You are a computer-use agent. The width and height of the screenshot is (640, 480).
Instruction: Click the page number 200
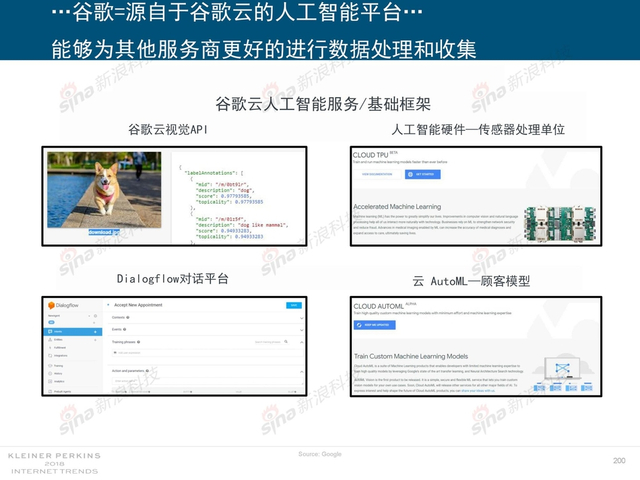pos(619,460)
